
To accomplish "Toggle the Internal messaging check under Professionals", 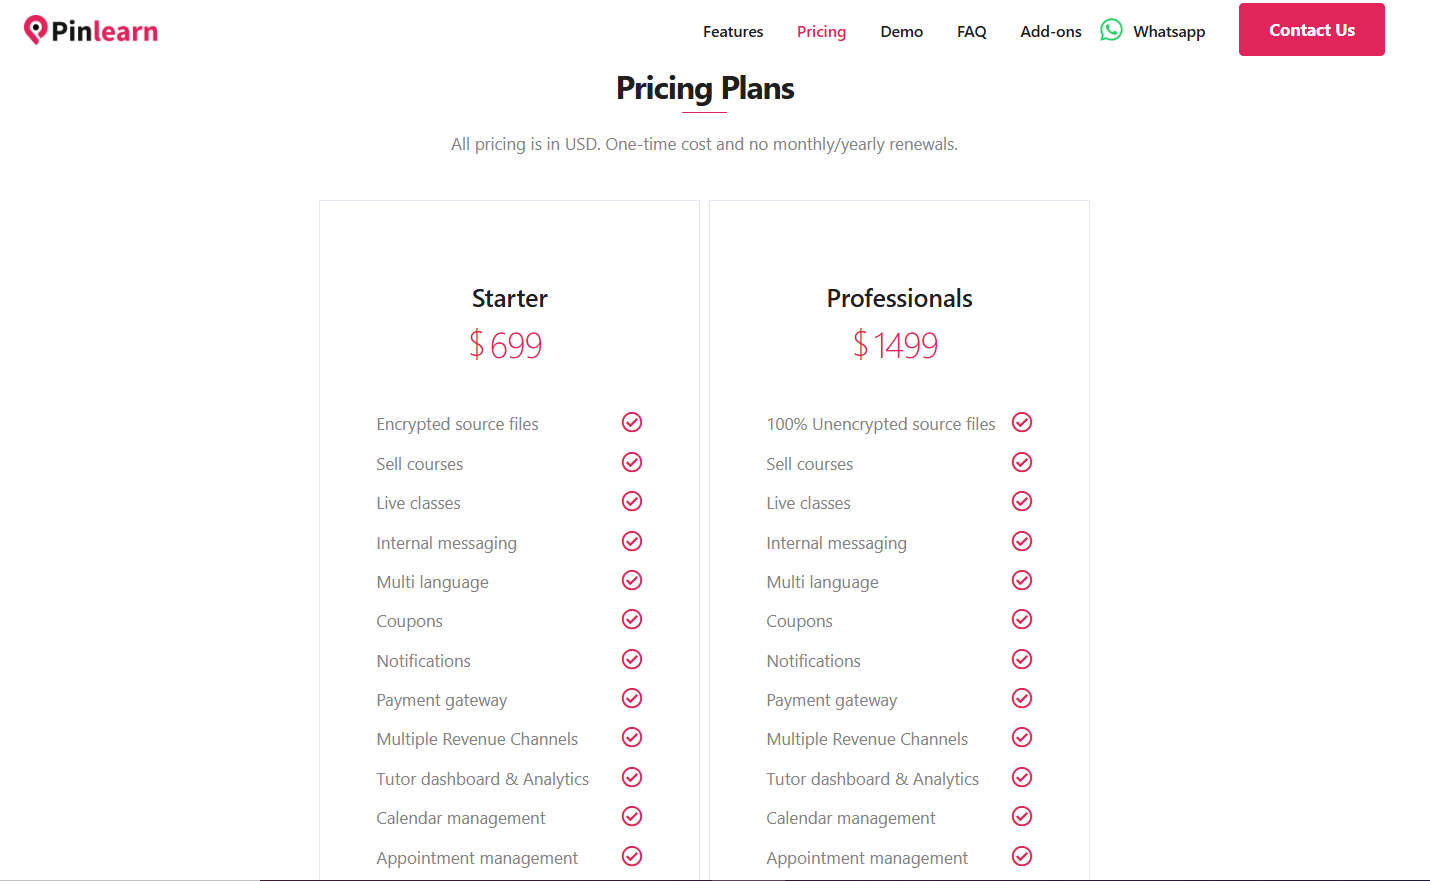I will coord(1021,541).
